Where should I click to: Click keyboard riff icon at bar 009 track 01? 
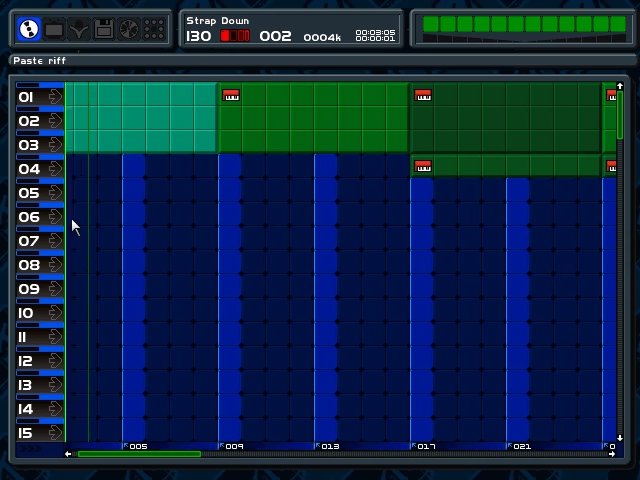(x=231, y=95)
